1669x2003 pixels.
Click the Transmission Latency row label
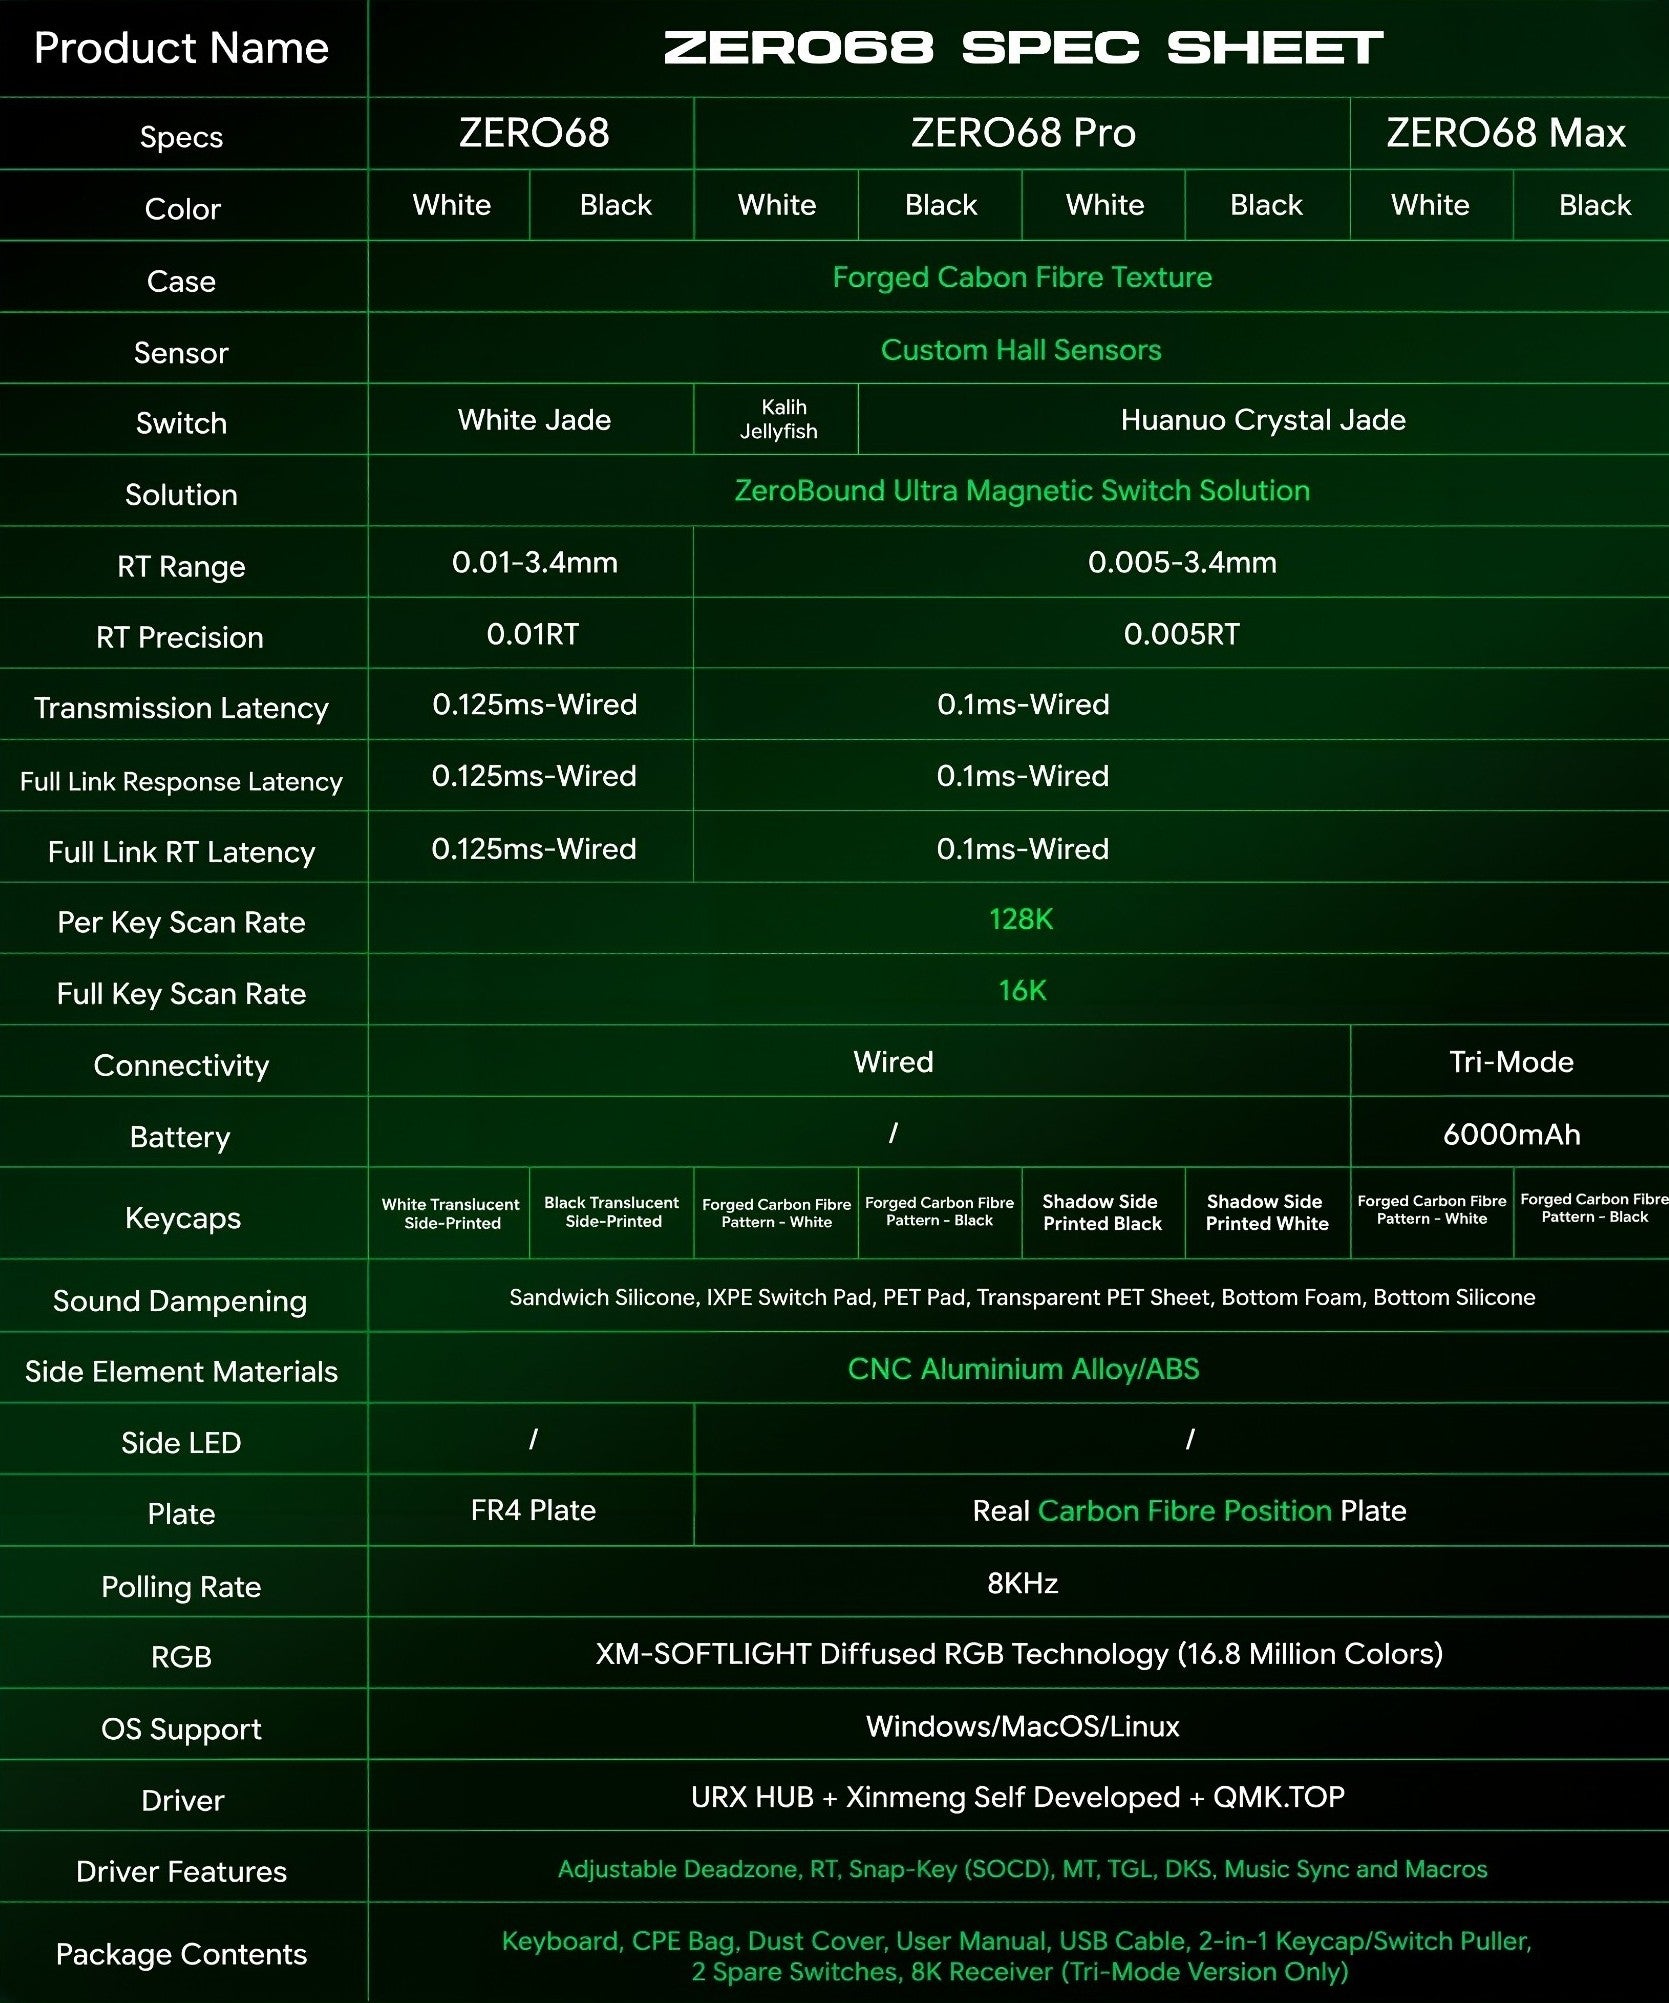(x=181, y=708)
